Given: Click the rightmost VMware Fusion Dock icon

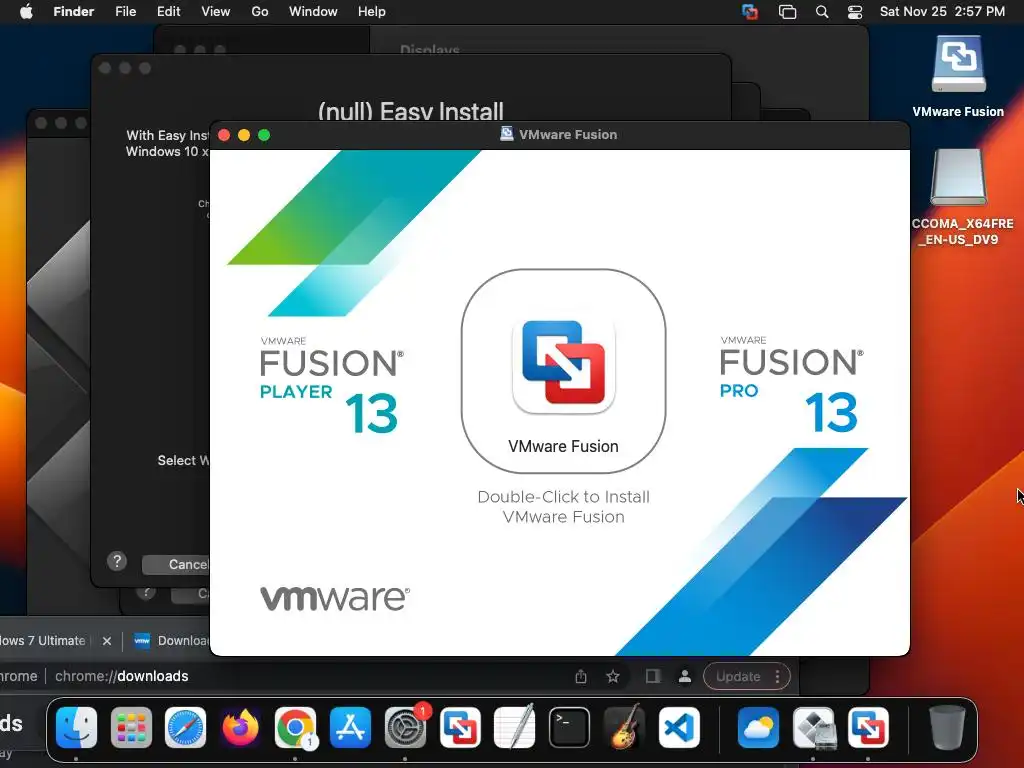Looking at the screenshot, I should pos(868,727).
